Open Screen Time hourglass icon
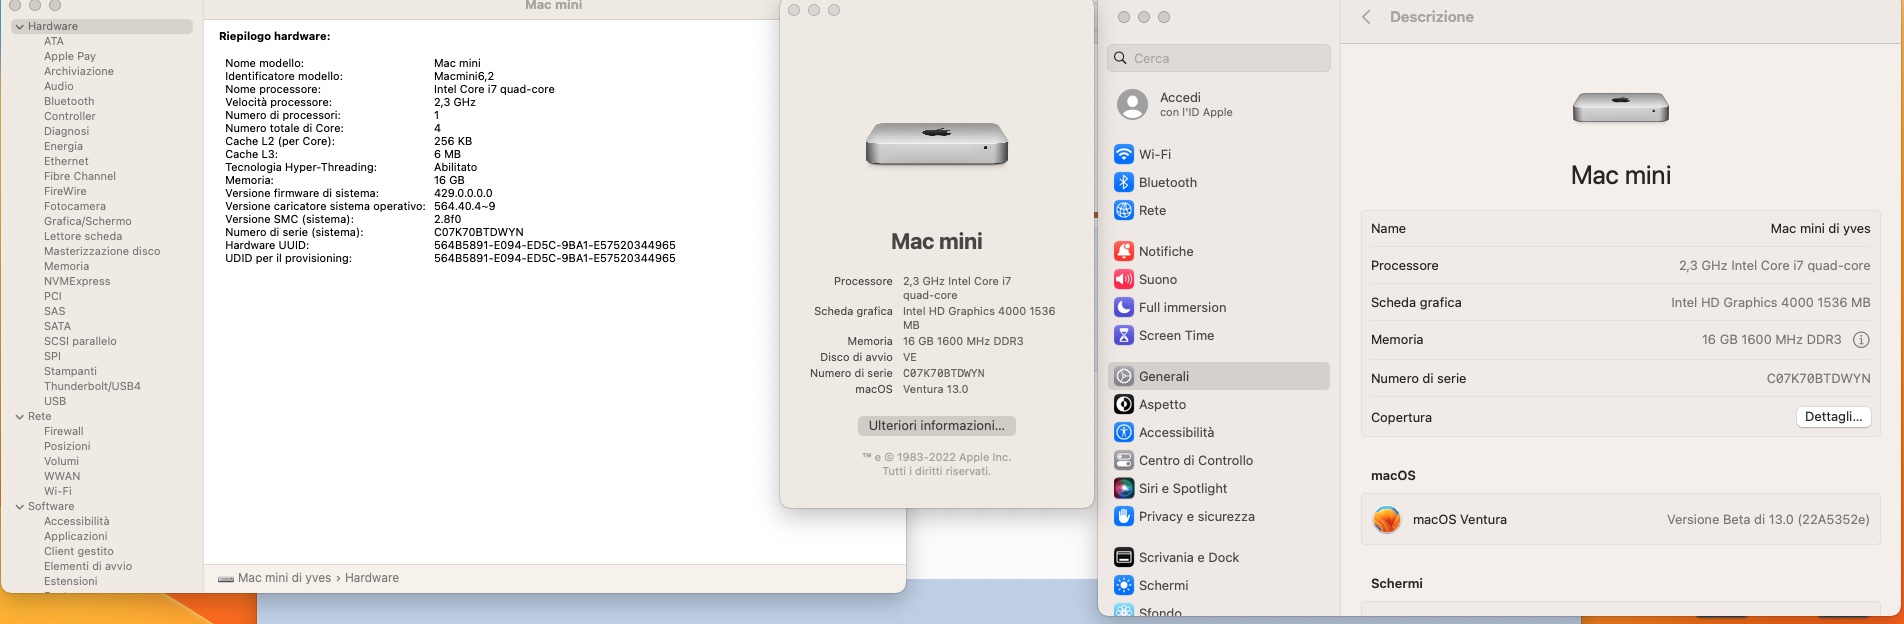This screenshot has width=1904, height=624. pos(1124,335)
